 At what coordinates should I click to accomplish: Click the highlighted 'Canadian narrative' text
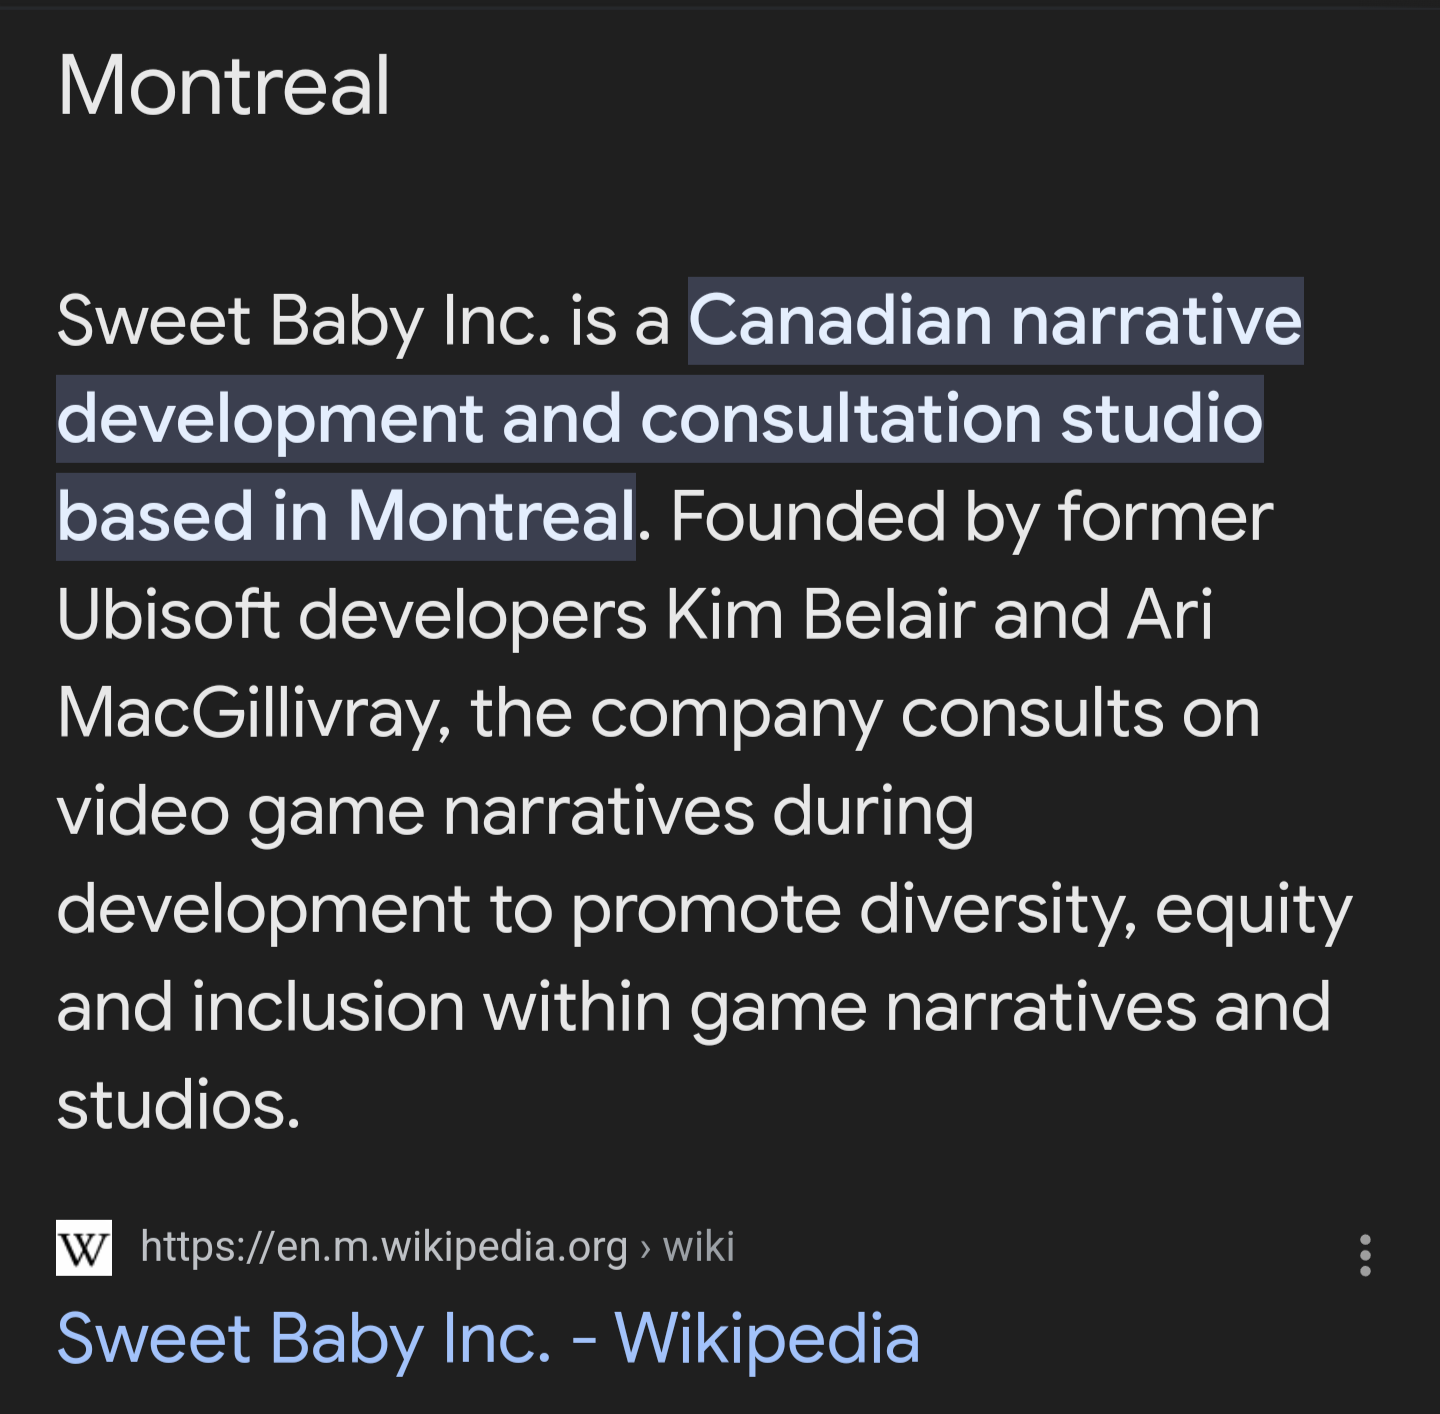995,321
